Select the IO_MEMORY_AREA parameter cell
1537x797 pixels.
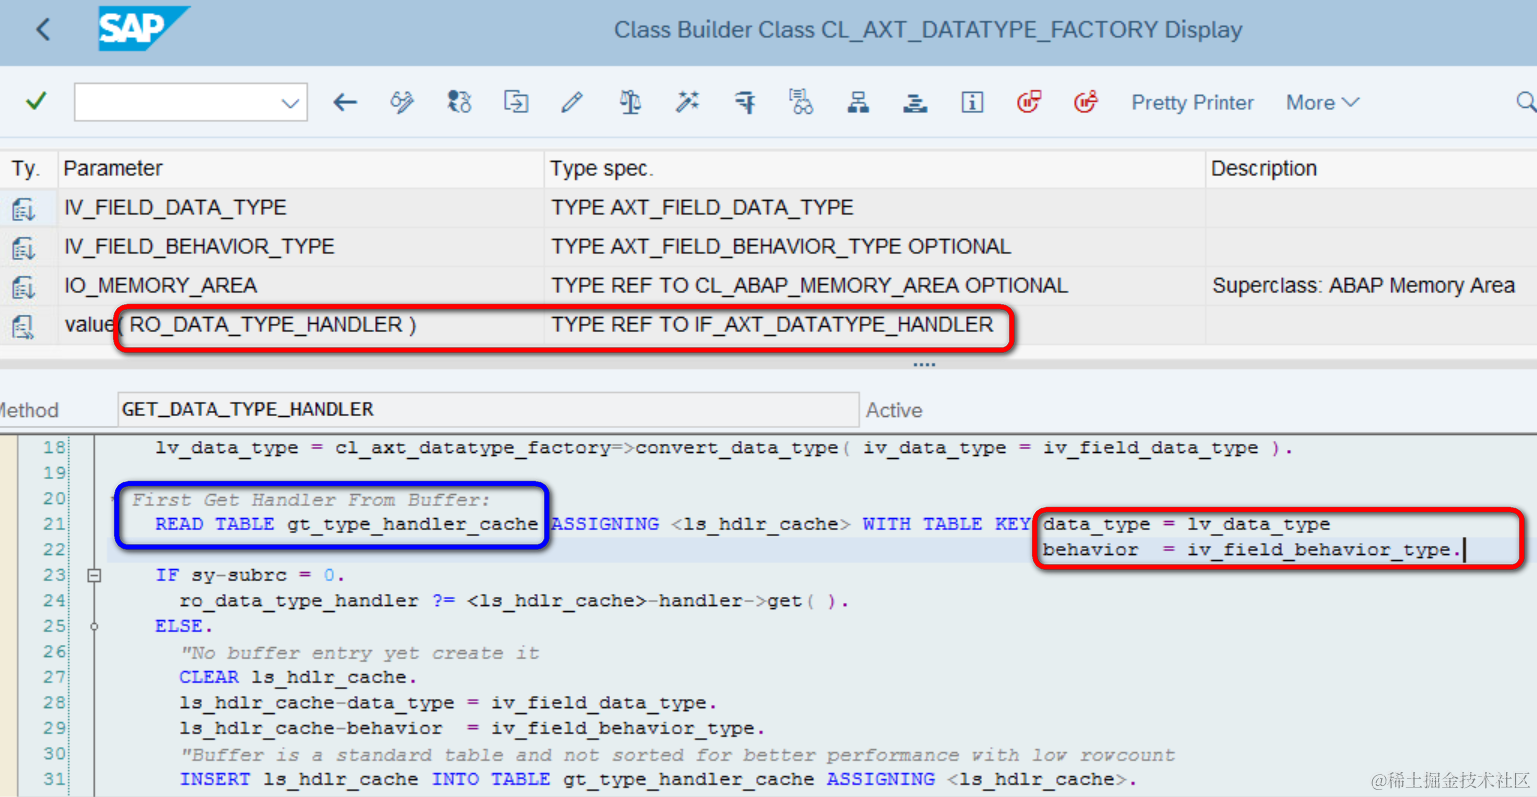301,286
